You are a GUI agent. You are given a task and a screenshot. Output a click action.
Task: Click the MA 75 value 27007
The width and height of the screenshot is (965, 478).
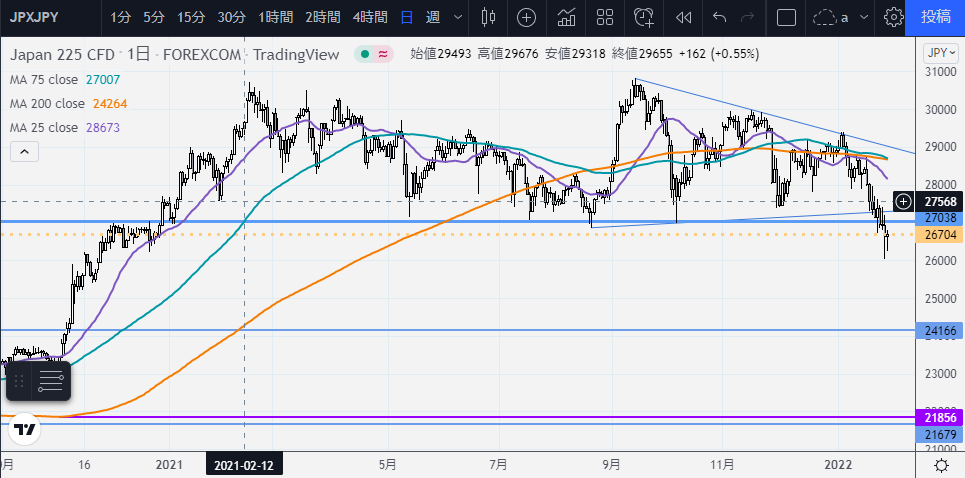point(102,79)
